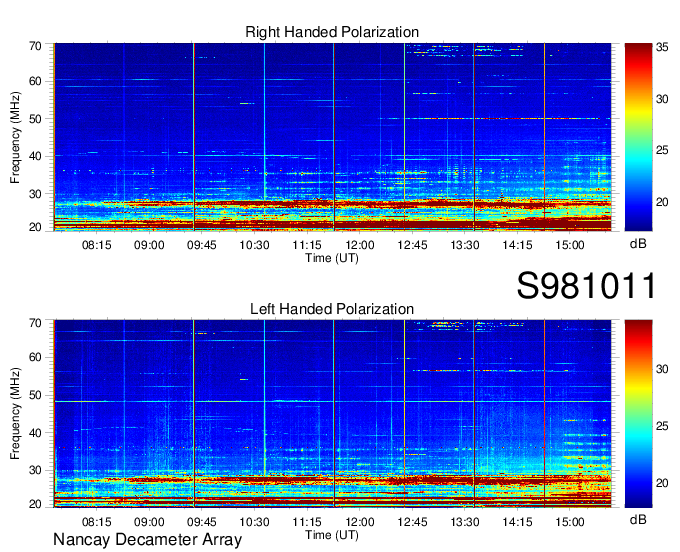Image resolution: width=680 pixels, height=552 pixels.
Task: Click the "09:00" time tick under Right Handed plot
Action: [149, 245]
